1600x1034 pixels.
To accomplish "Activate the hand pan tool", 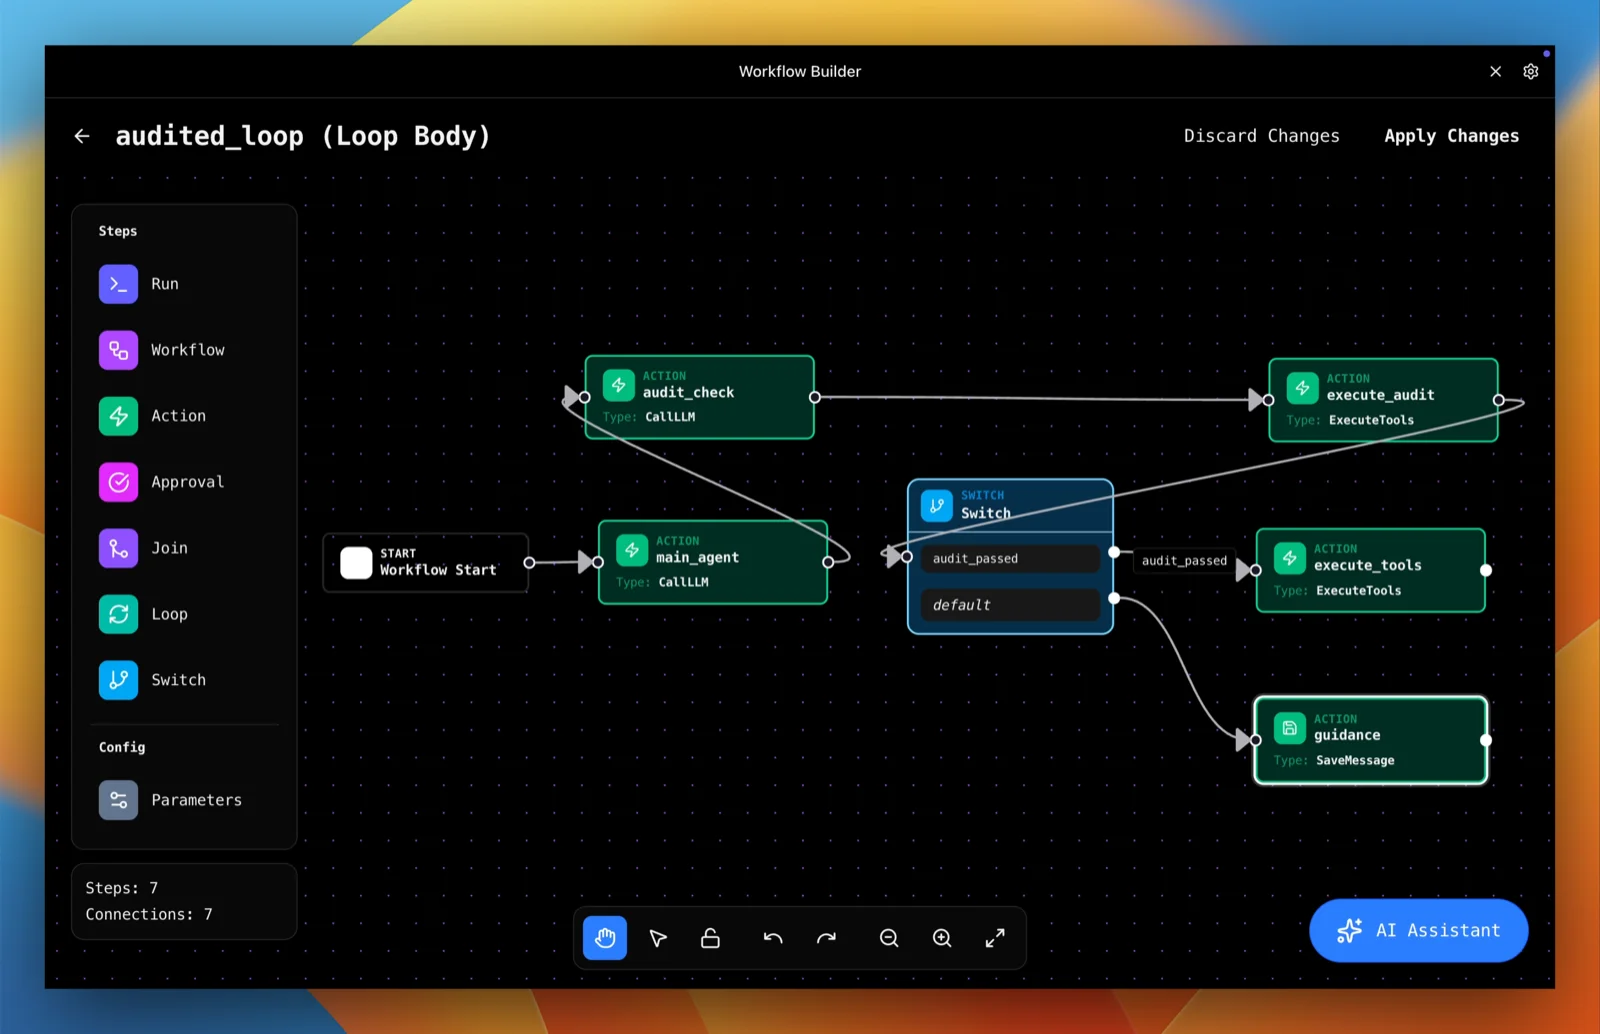I will point(605,938).
